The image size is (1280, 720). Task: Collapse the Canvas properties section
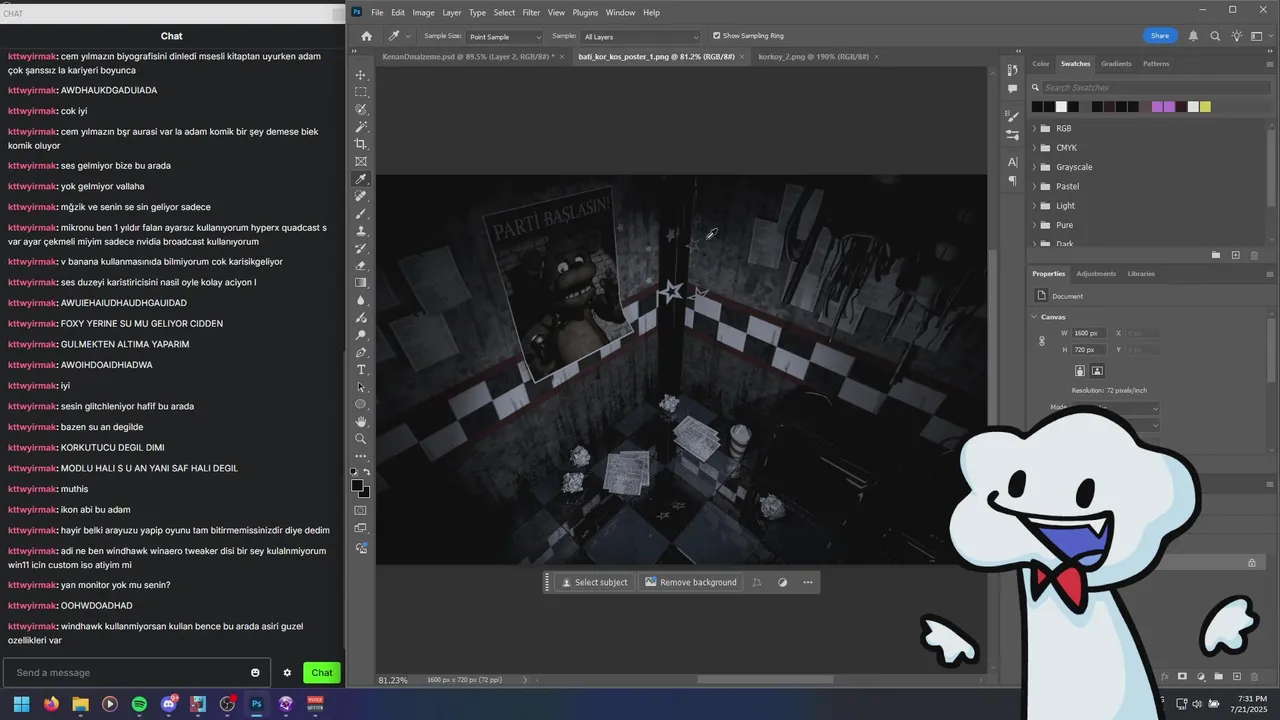[x=1035, y=317]
